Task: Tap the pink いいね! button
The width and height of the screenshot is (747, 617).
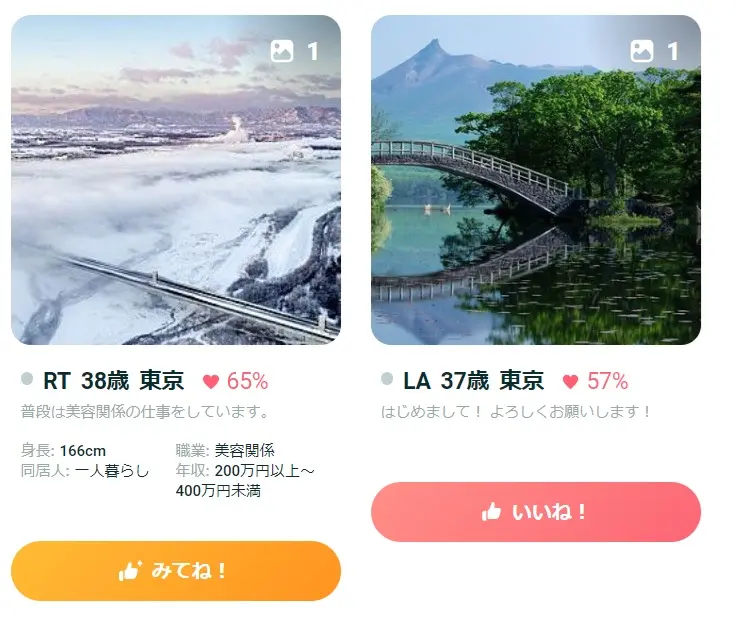Action: click(536, 512)
